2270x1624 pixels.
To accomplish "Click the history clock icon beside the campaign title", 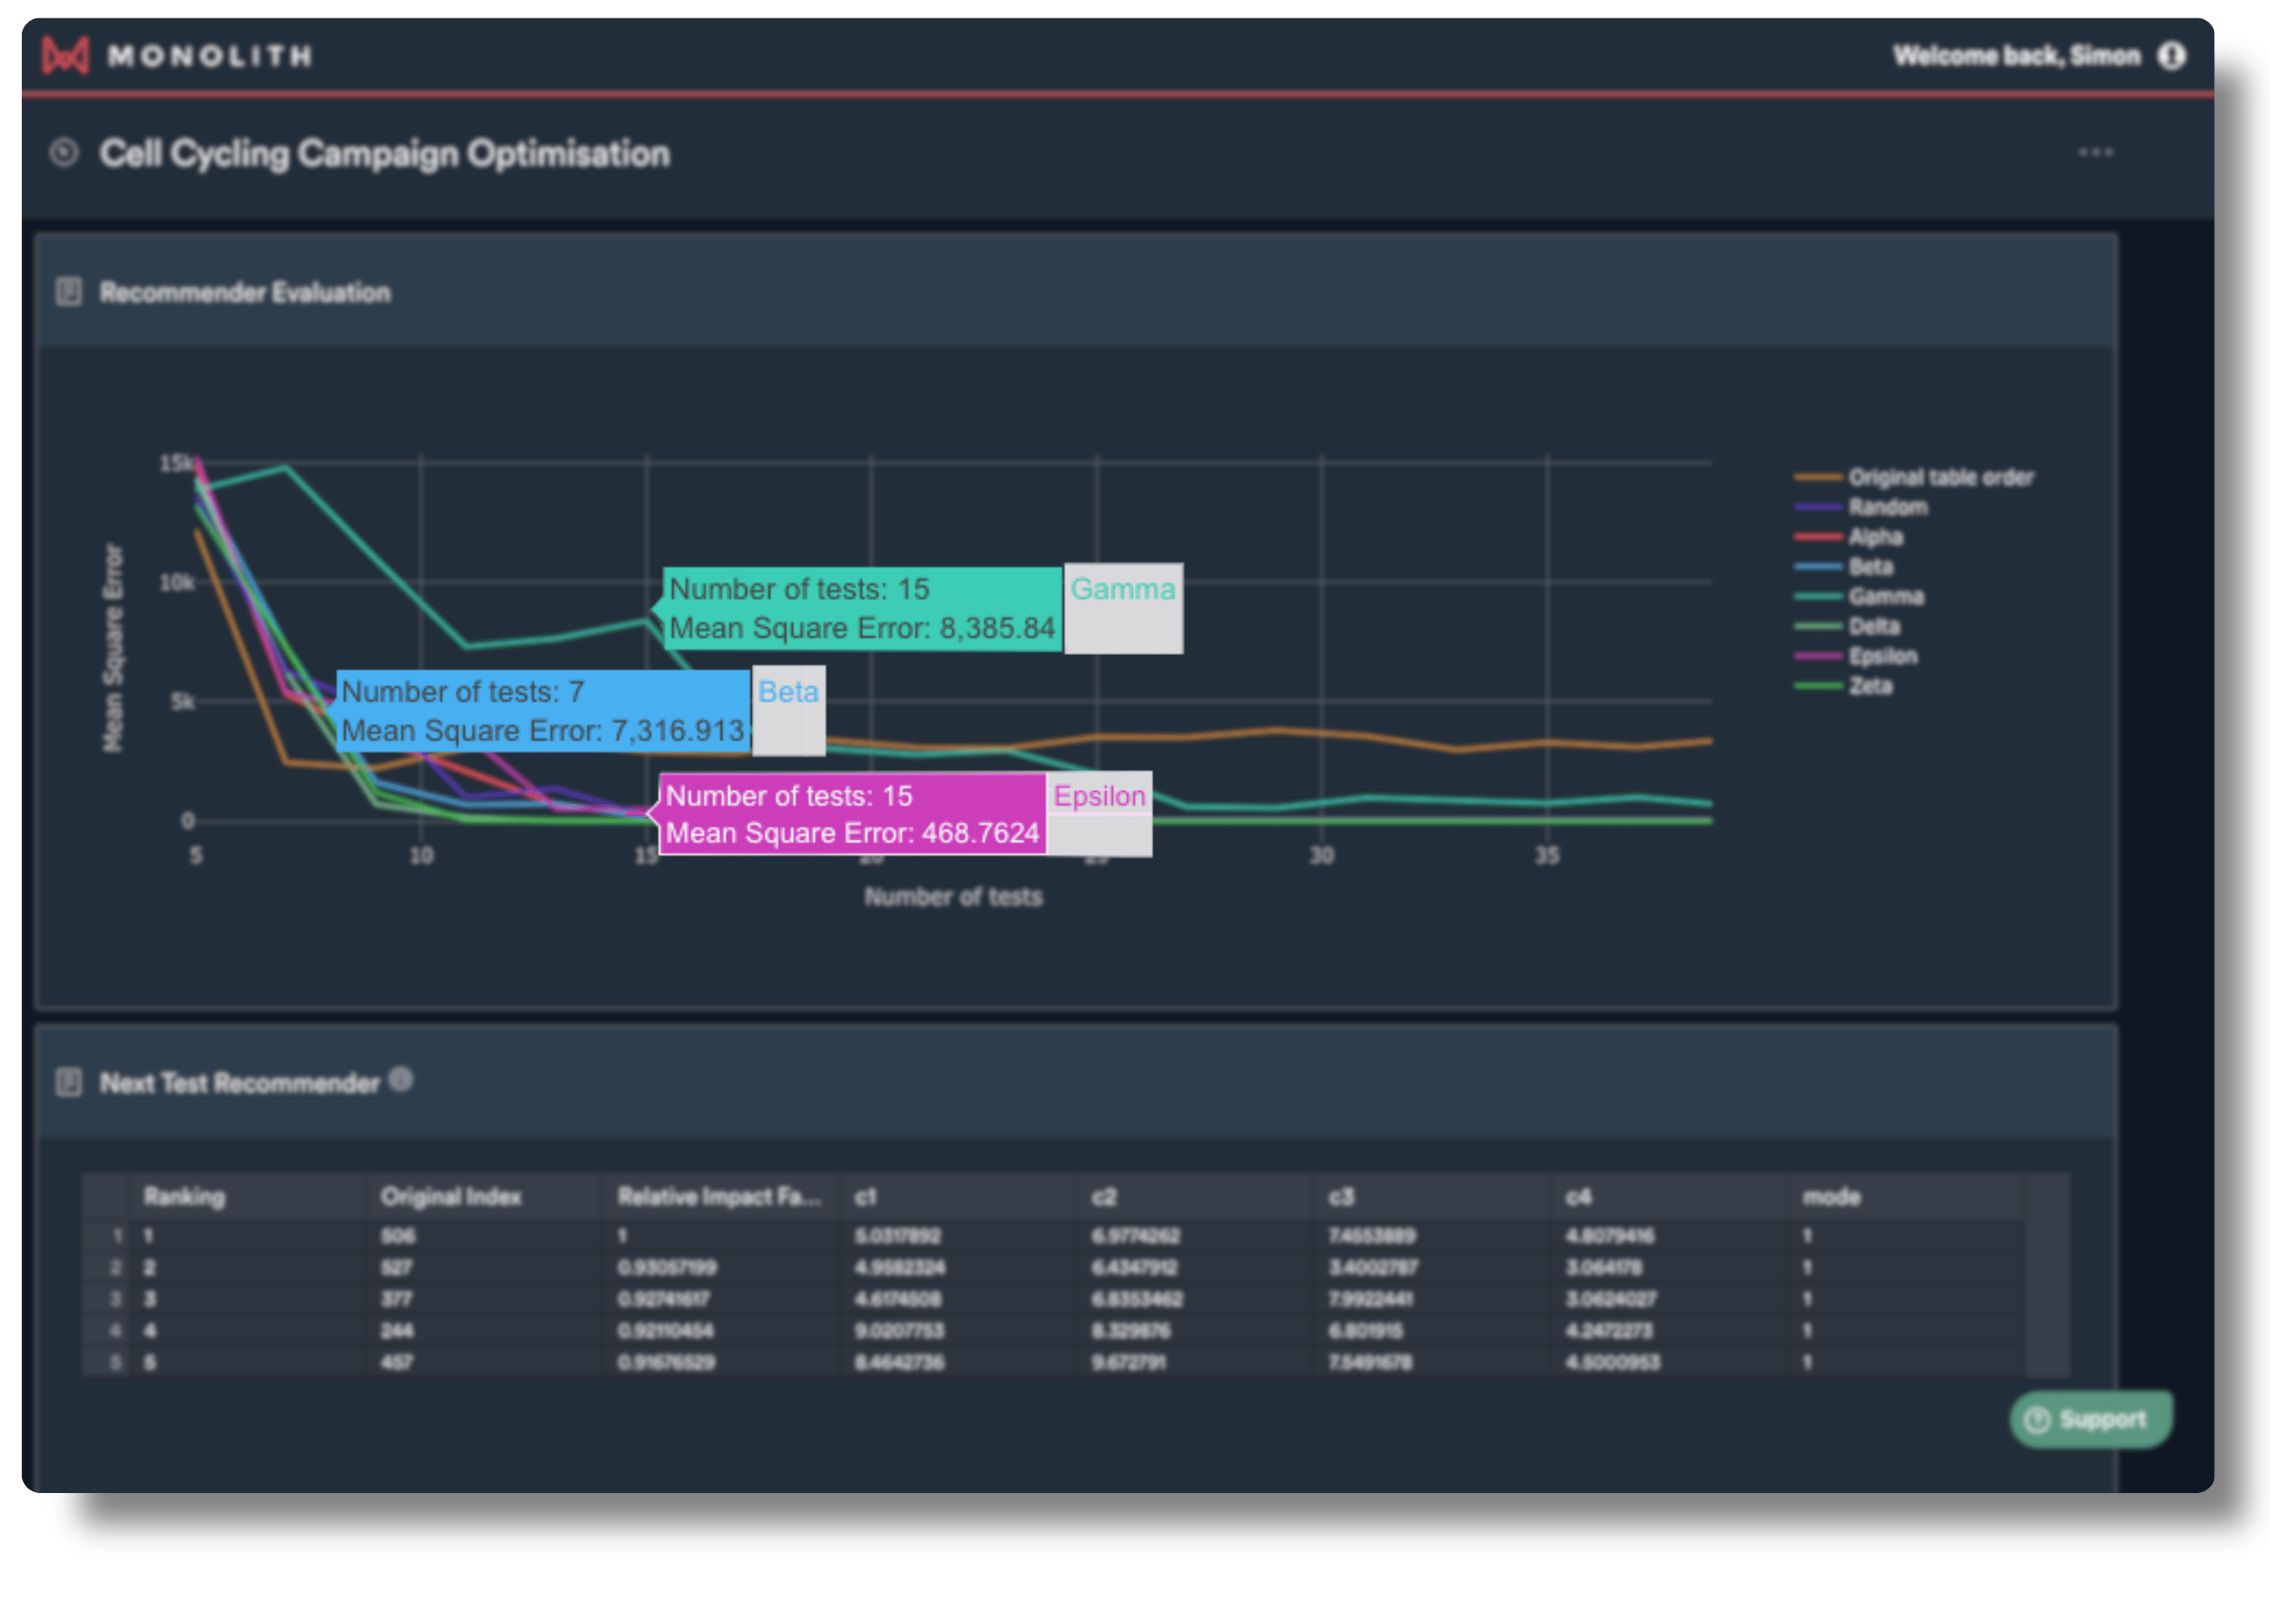I will (64, 152).
